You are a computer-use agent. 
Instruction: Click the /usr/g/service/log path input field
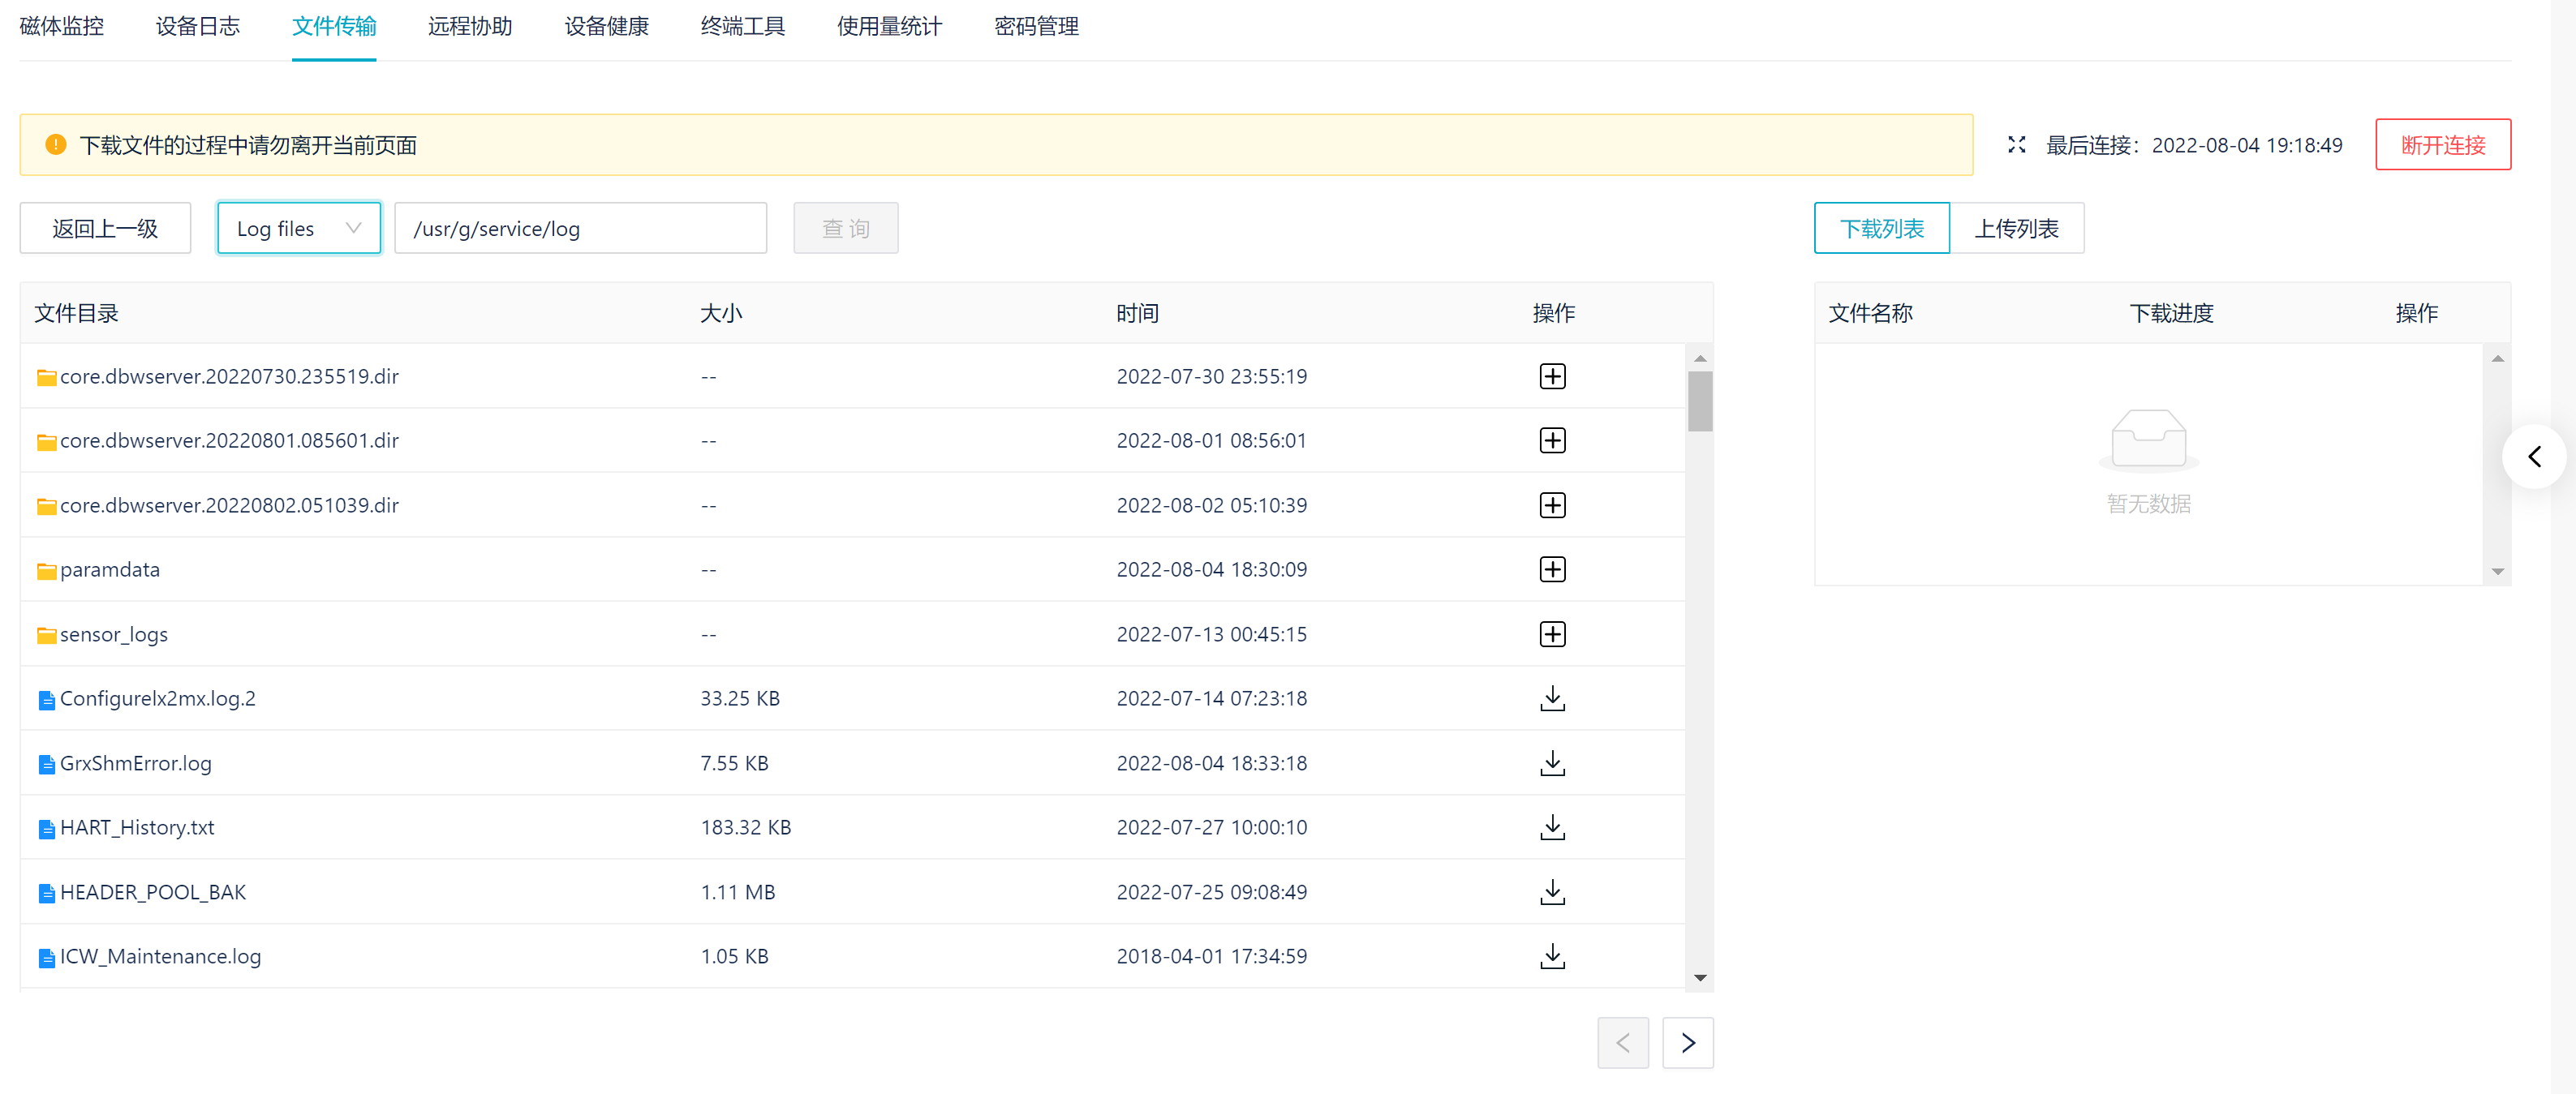(580, 228)
